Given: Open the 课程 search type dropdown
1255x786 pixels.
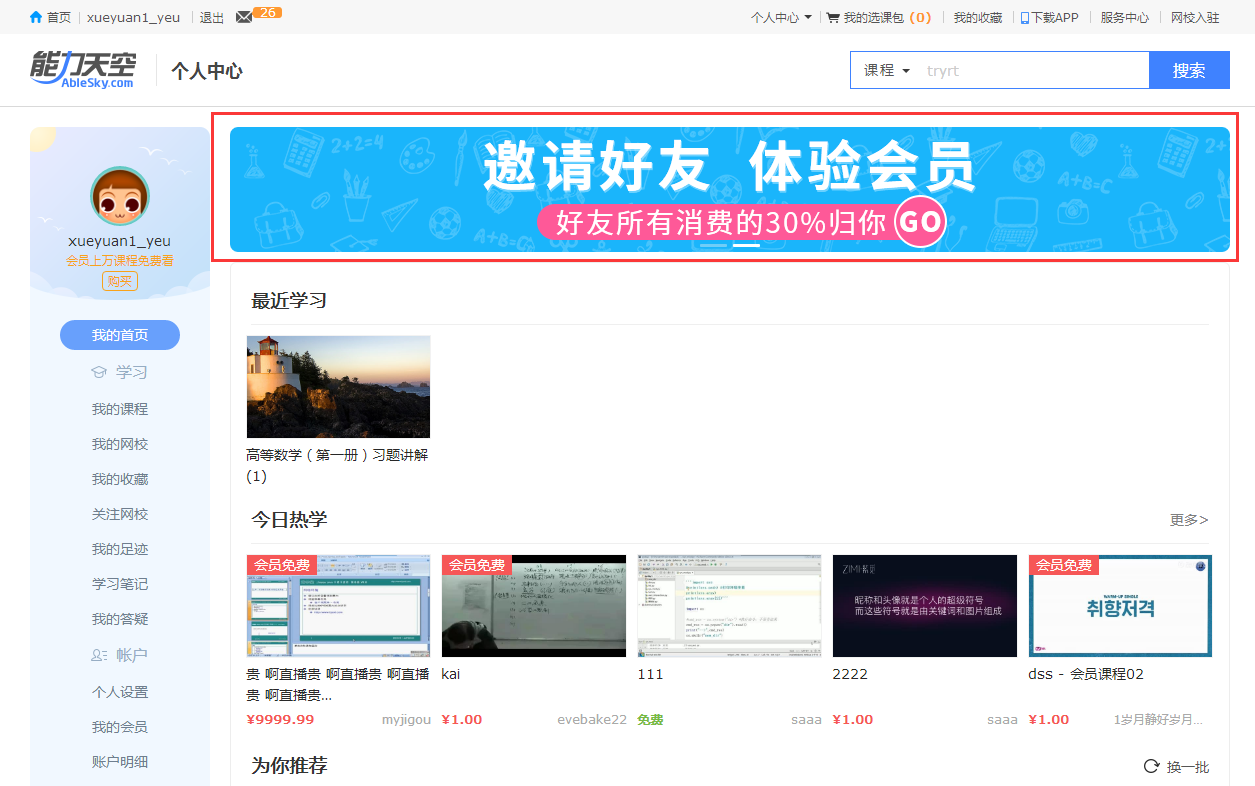Looking at the screenshot, I should tap(887, 70).
